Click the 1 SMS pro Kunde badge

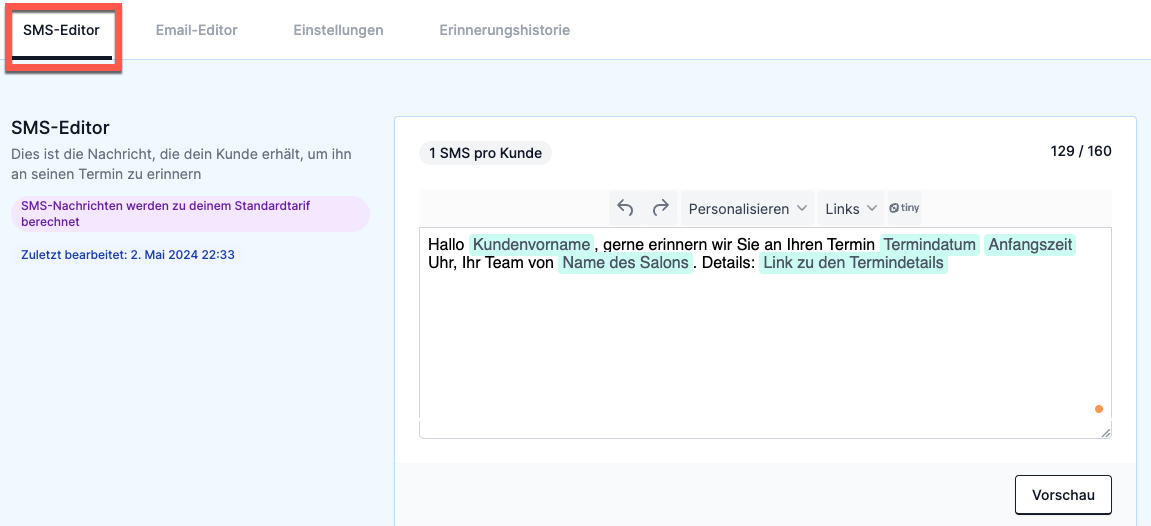[485, 153]
